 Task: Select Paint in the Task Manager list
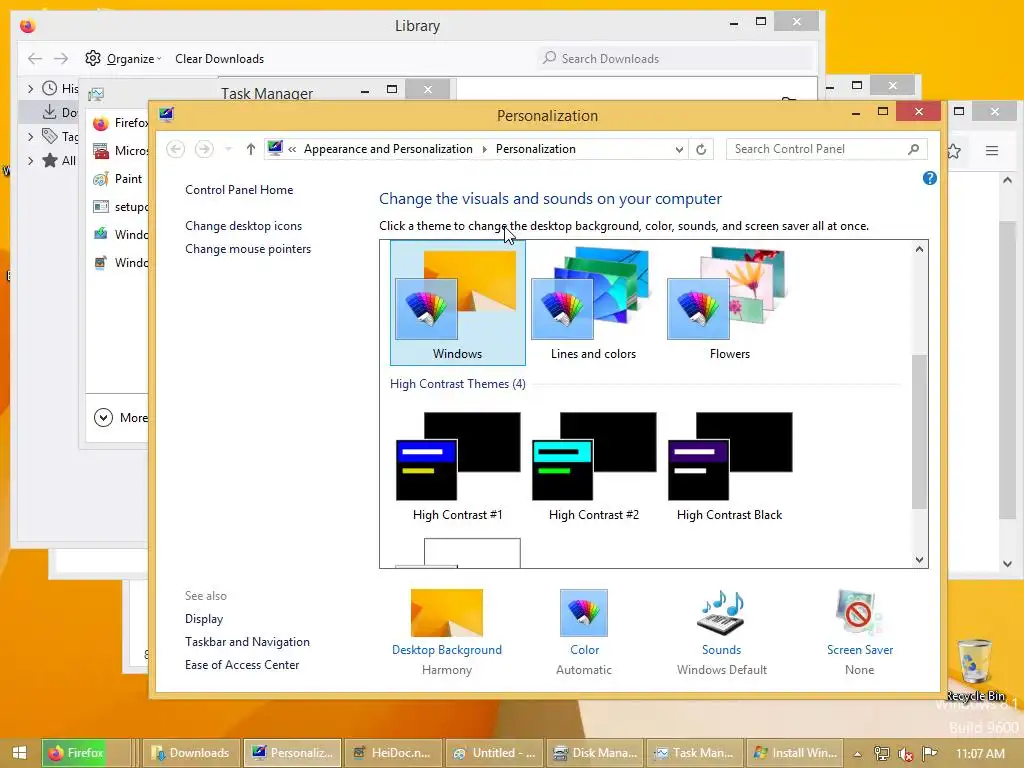click(119, 179)
